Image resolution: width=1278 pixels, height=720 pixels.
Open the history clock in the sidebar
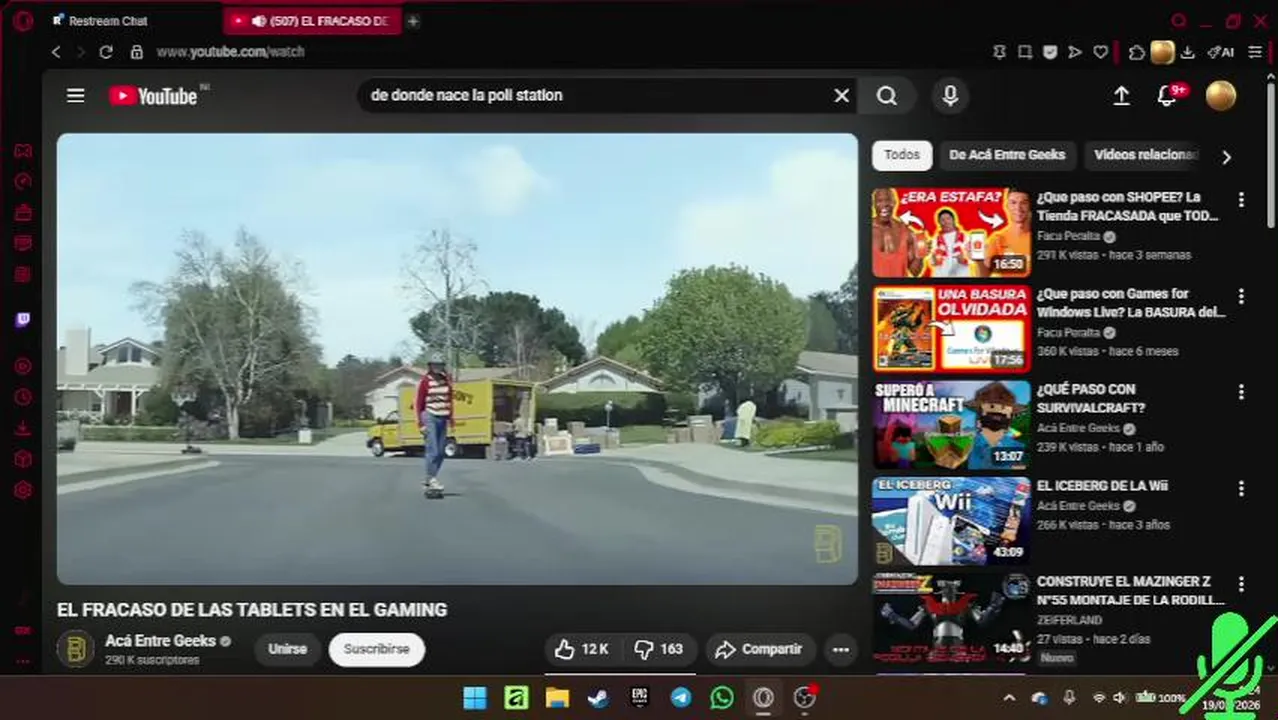click(22, 397)
